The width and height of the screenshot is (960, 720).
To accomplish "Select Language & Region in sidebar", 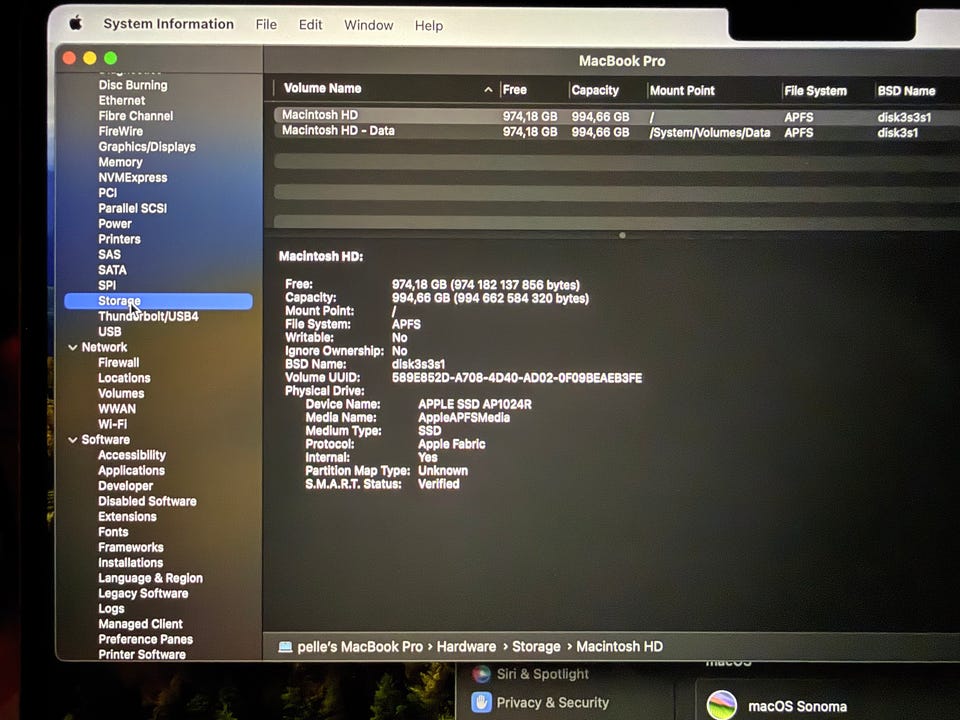I will point(150,578).
